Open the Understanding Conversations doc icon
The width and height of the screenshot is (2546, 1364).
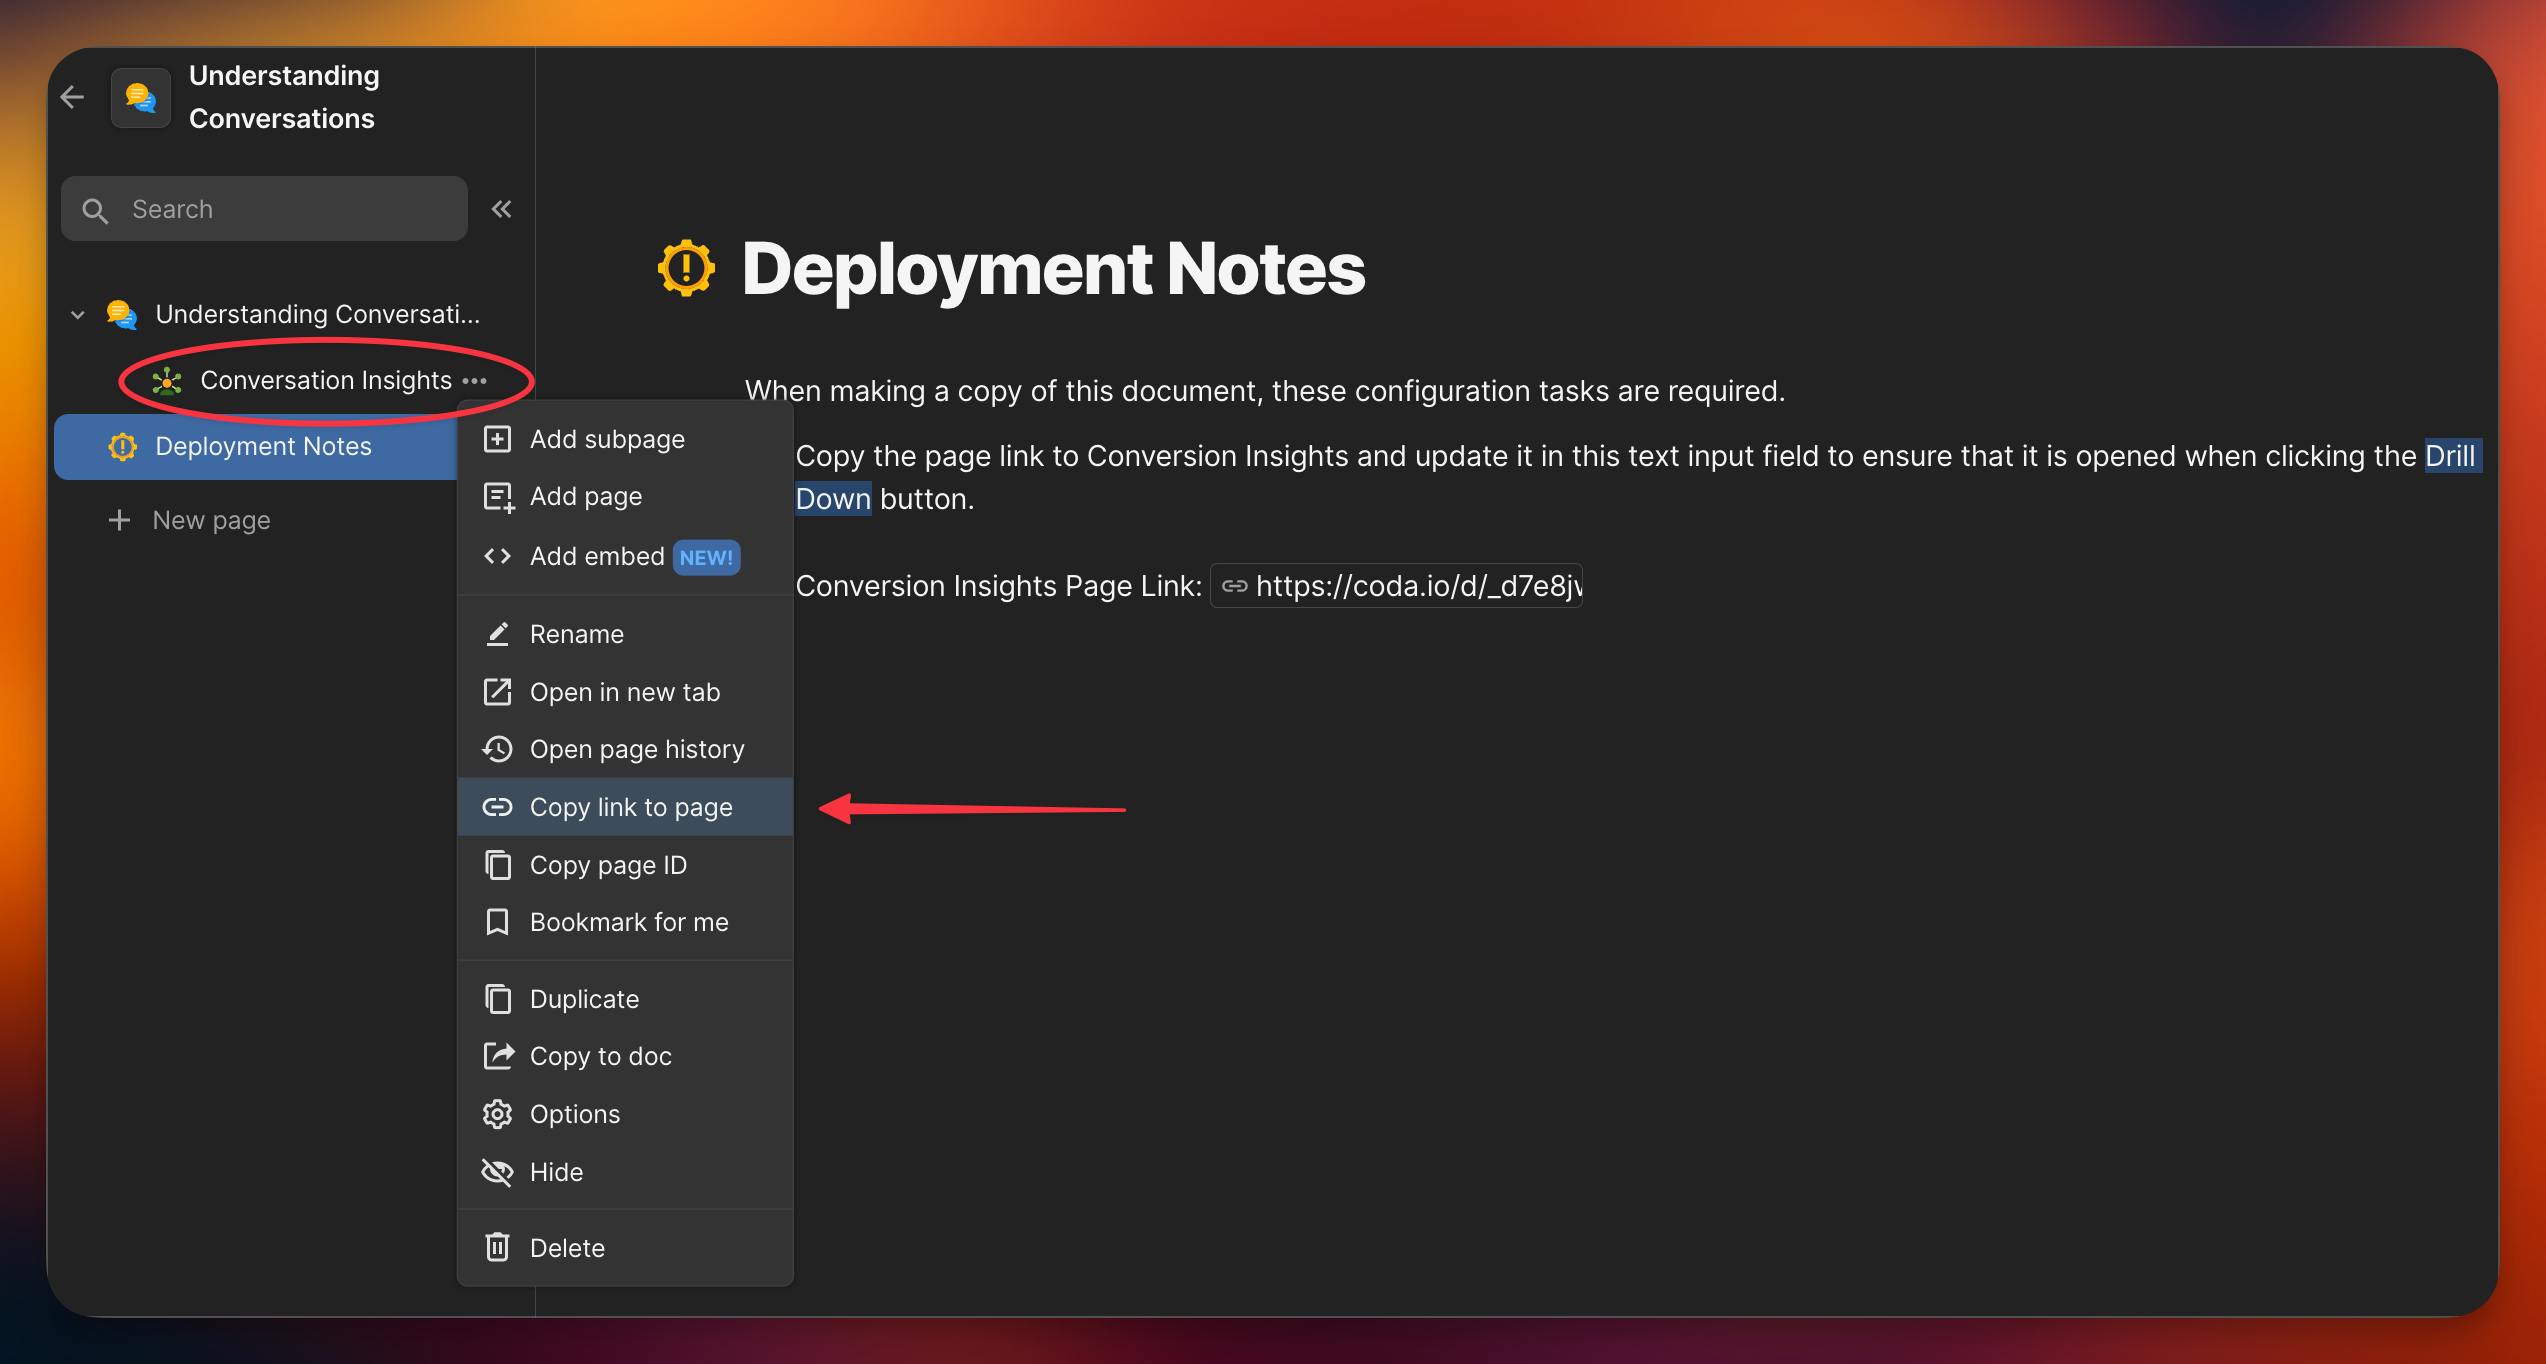pos(141,97)
